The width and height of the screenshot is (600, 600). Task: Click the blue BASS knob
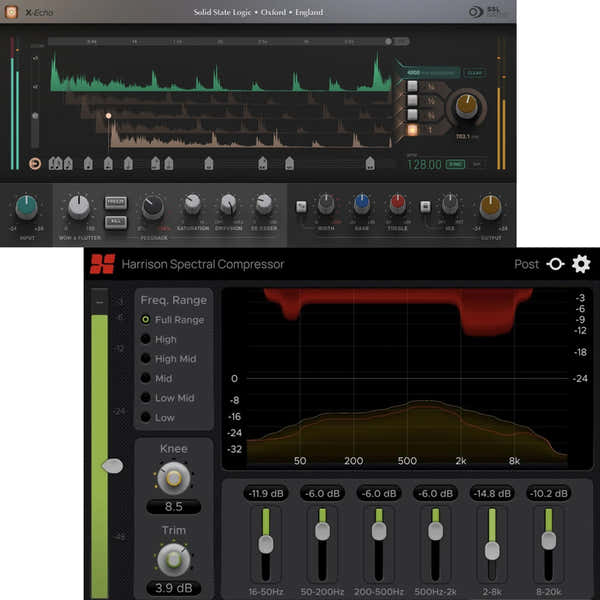coord(362,204)
